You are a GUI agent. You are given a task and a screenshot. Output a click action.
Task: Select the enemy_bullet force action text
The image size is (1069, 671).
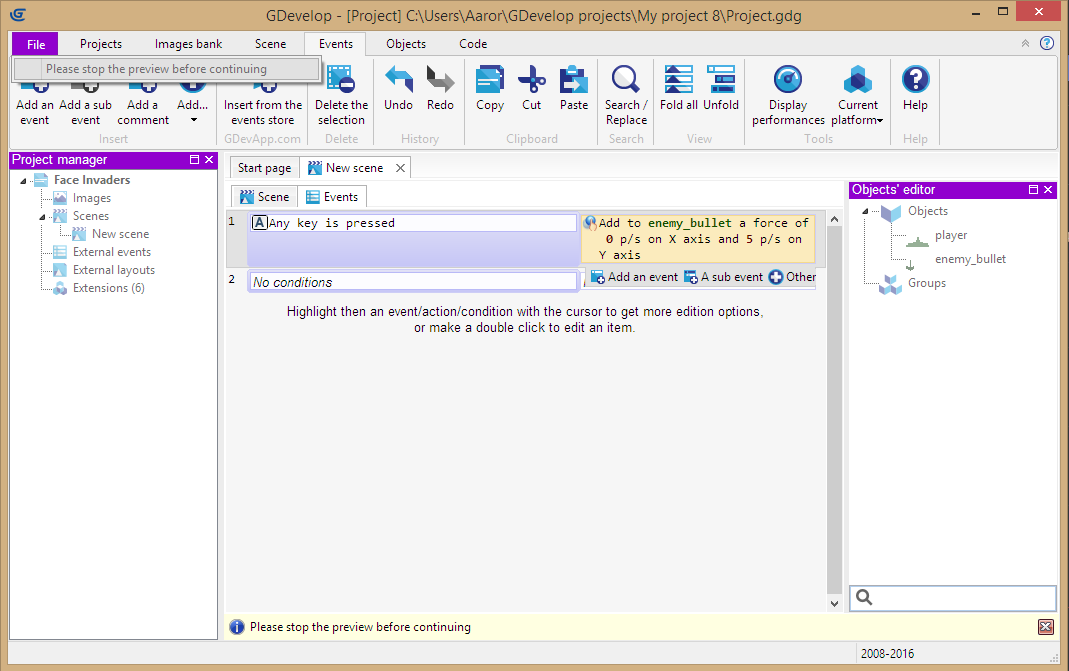coord(704,239)
